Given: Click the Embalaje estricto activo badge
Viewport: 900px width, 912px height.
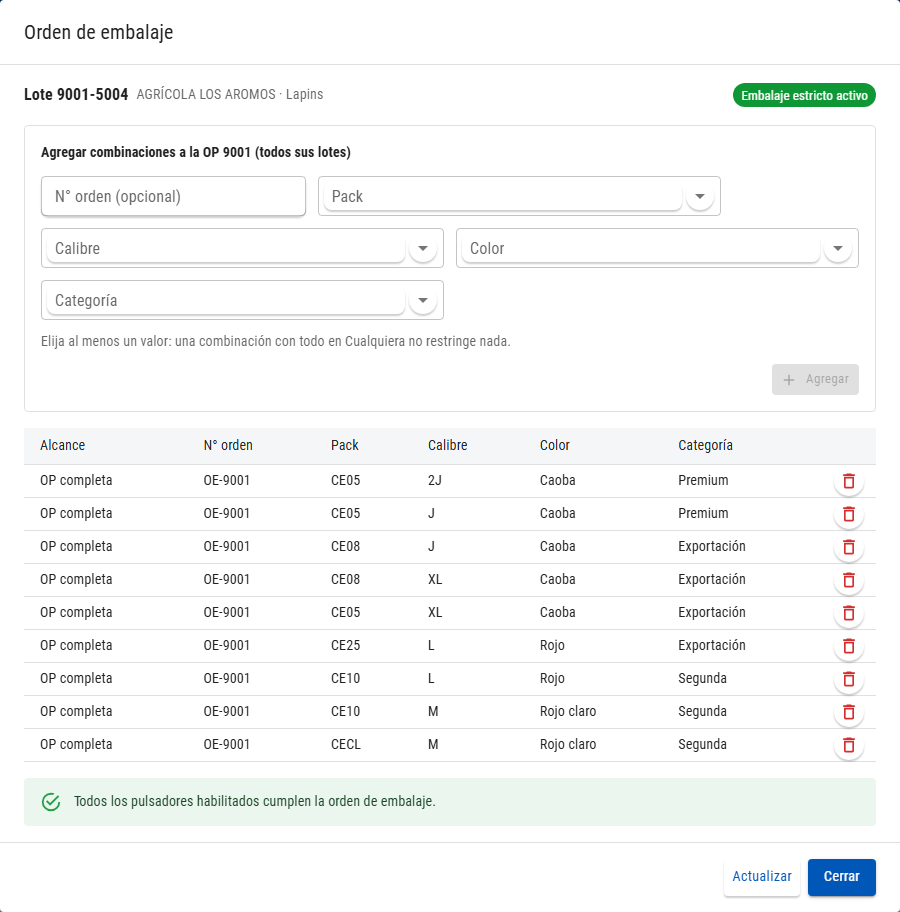Looking at the screenshot, I should point(804,95).
